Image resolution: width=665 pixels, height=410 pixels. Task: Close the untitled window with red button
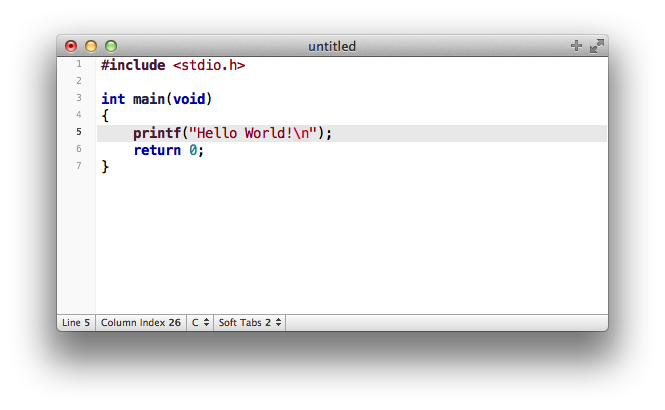tap(71, 46)
